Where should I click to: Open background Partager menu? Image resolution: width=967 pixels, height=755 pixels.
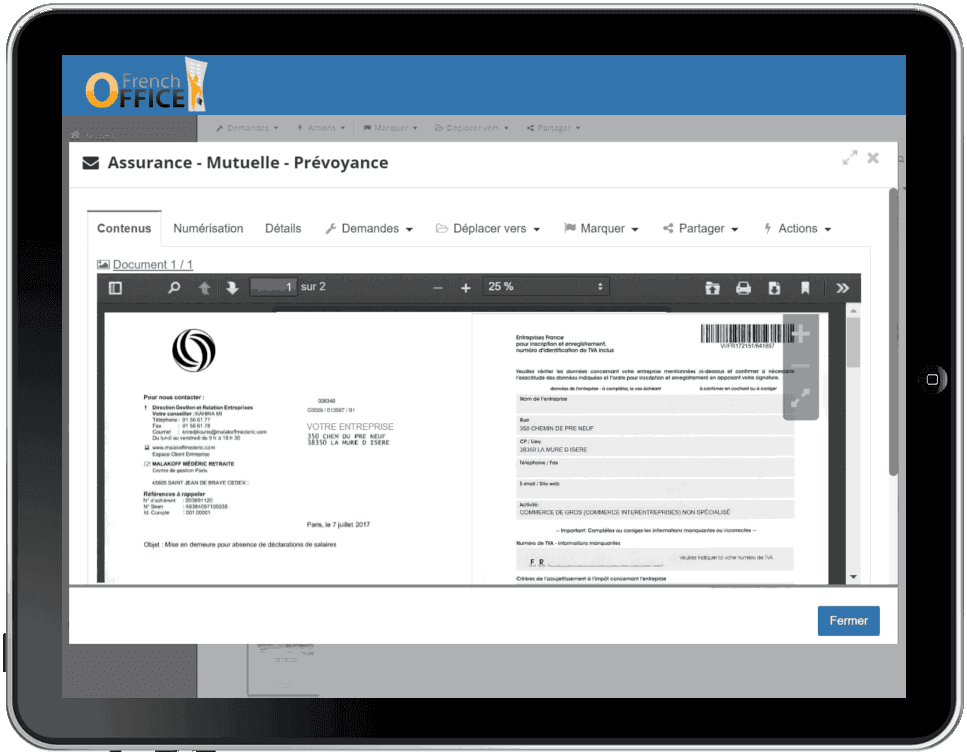click(554, 128)
